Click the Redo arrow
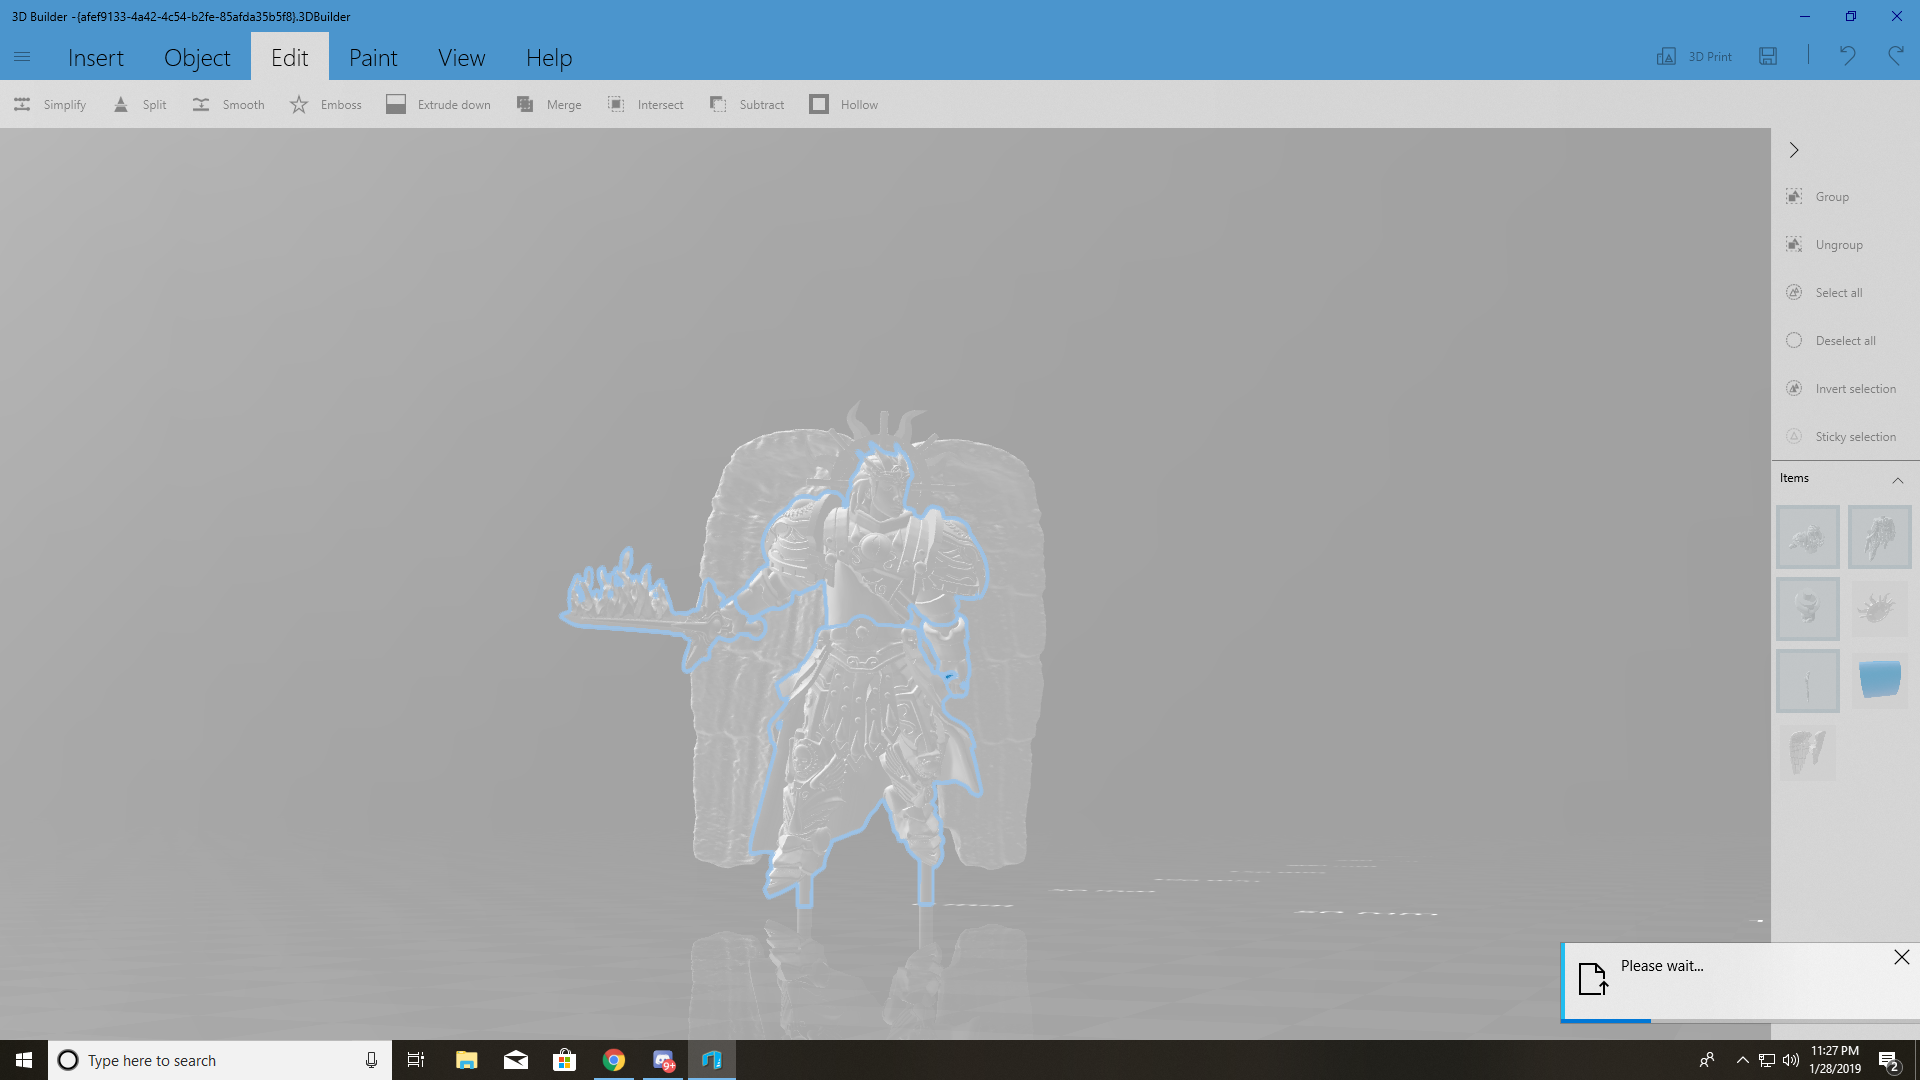The image size is (1920, 1080). (x=1896, y=56)
